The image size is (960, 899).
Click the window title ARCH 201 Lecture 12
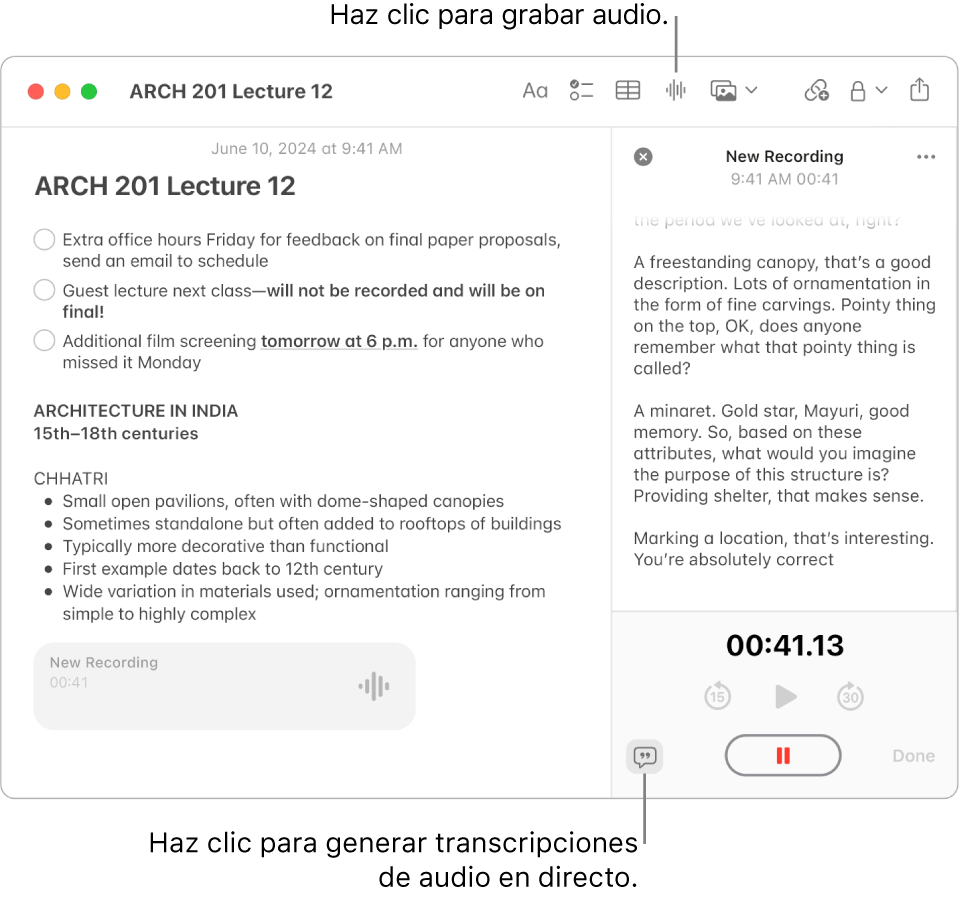[231, 91]
